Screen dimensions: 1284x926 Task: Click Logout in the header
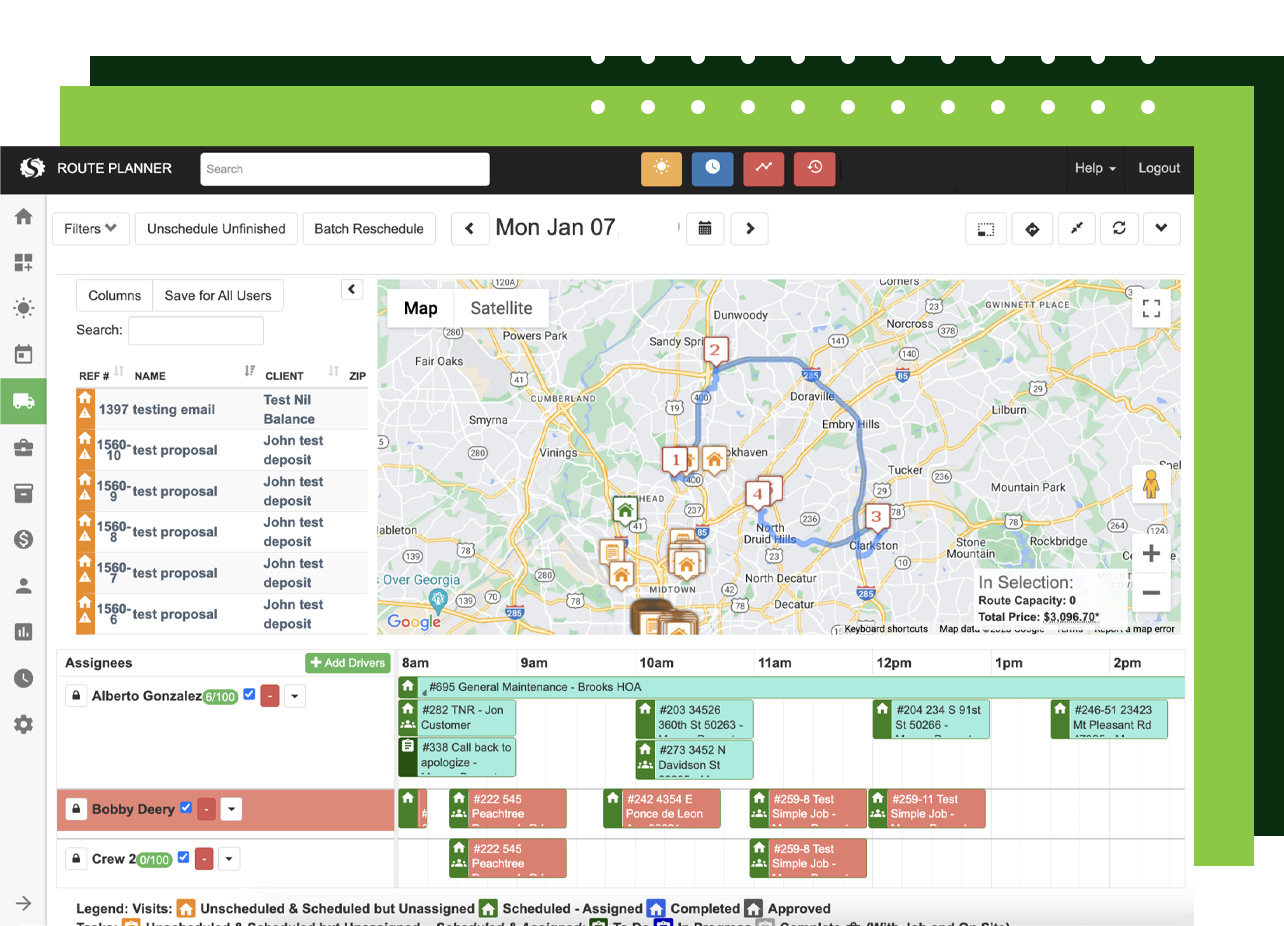click(1159, 168)
